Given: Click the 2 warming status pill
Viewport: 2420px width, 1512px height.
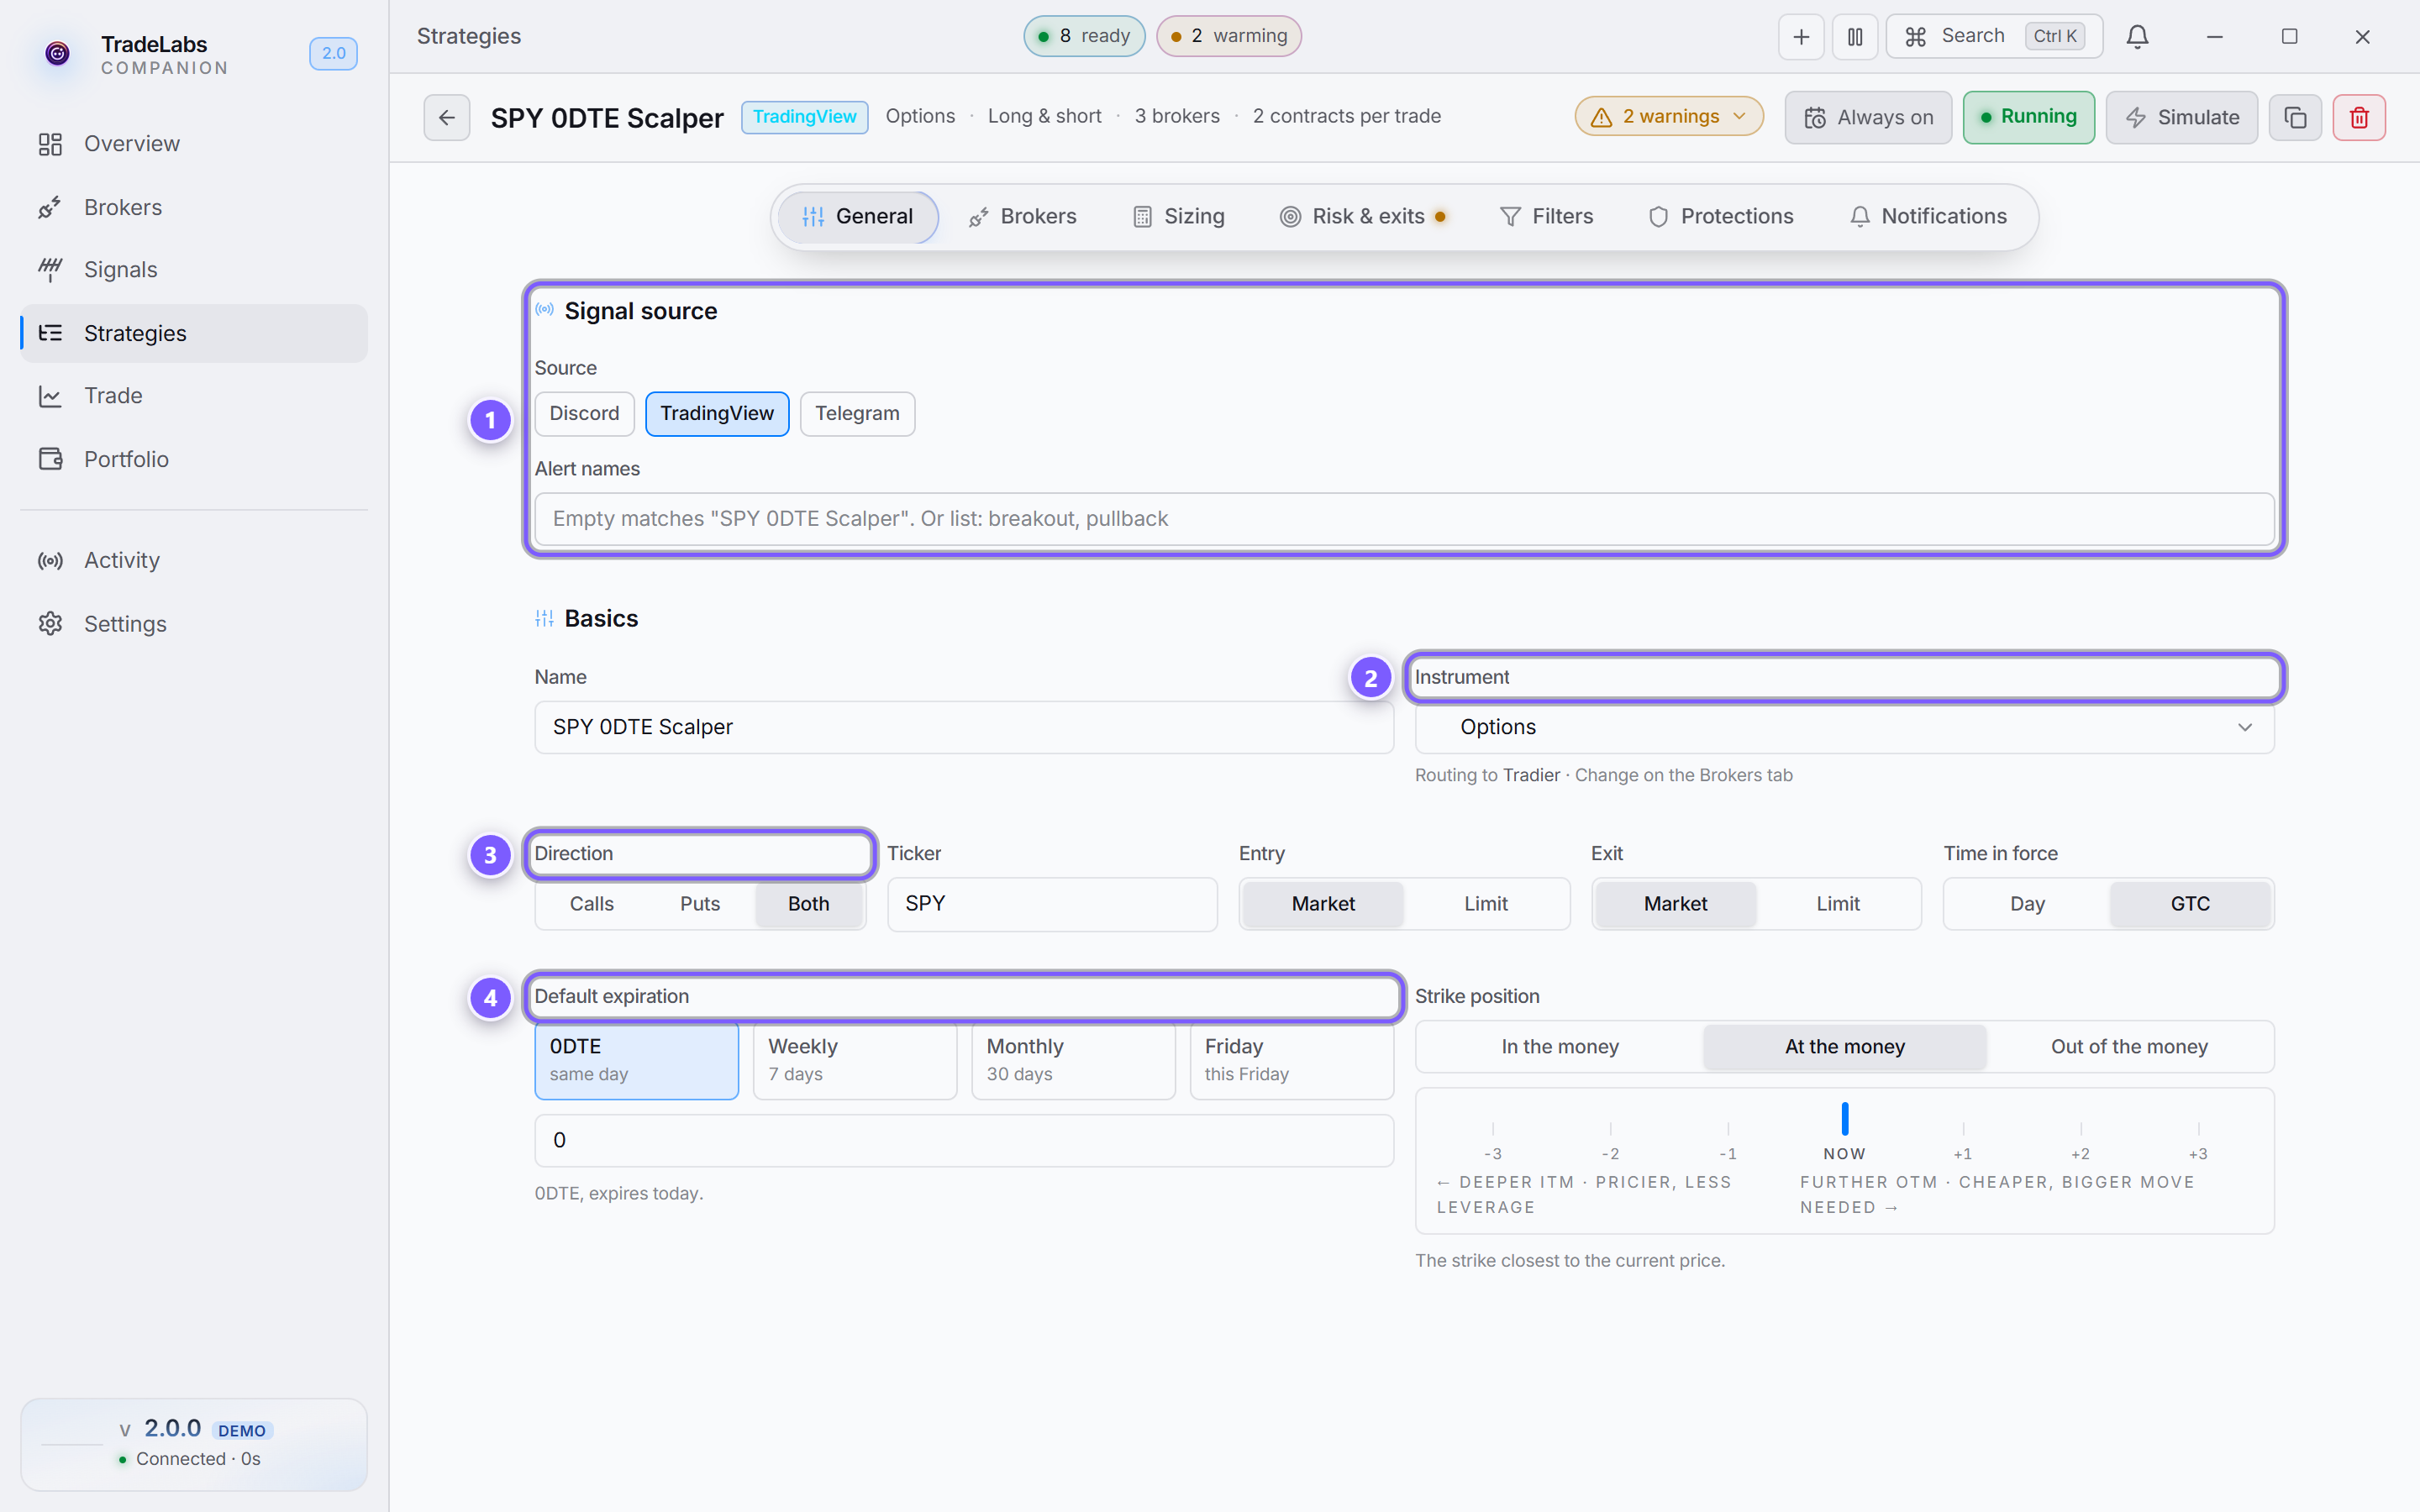Looking at the screenshot, I should 1229,36.
